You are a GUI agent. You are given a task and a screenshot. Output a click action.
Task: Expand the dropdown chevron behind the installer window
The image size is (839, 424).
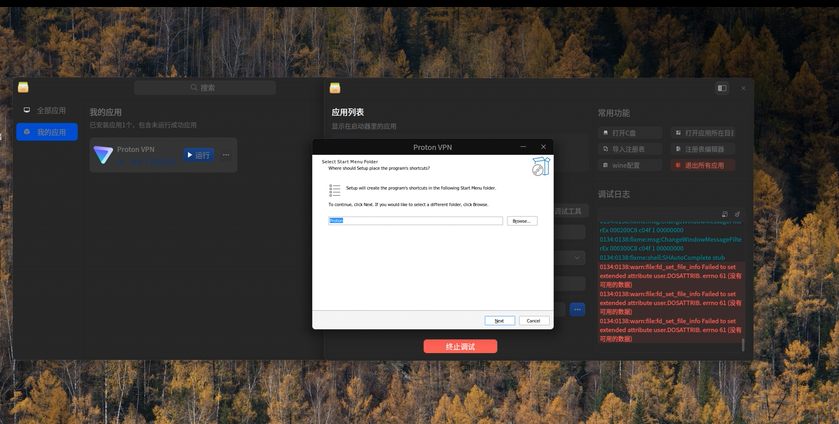[577, 258]
